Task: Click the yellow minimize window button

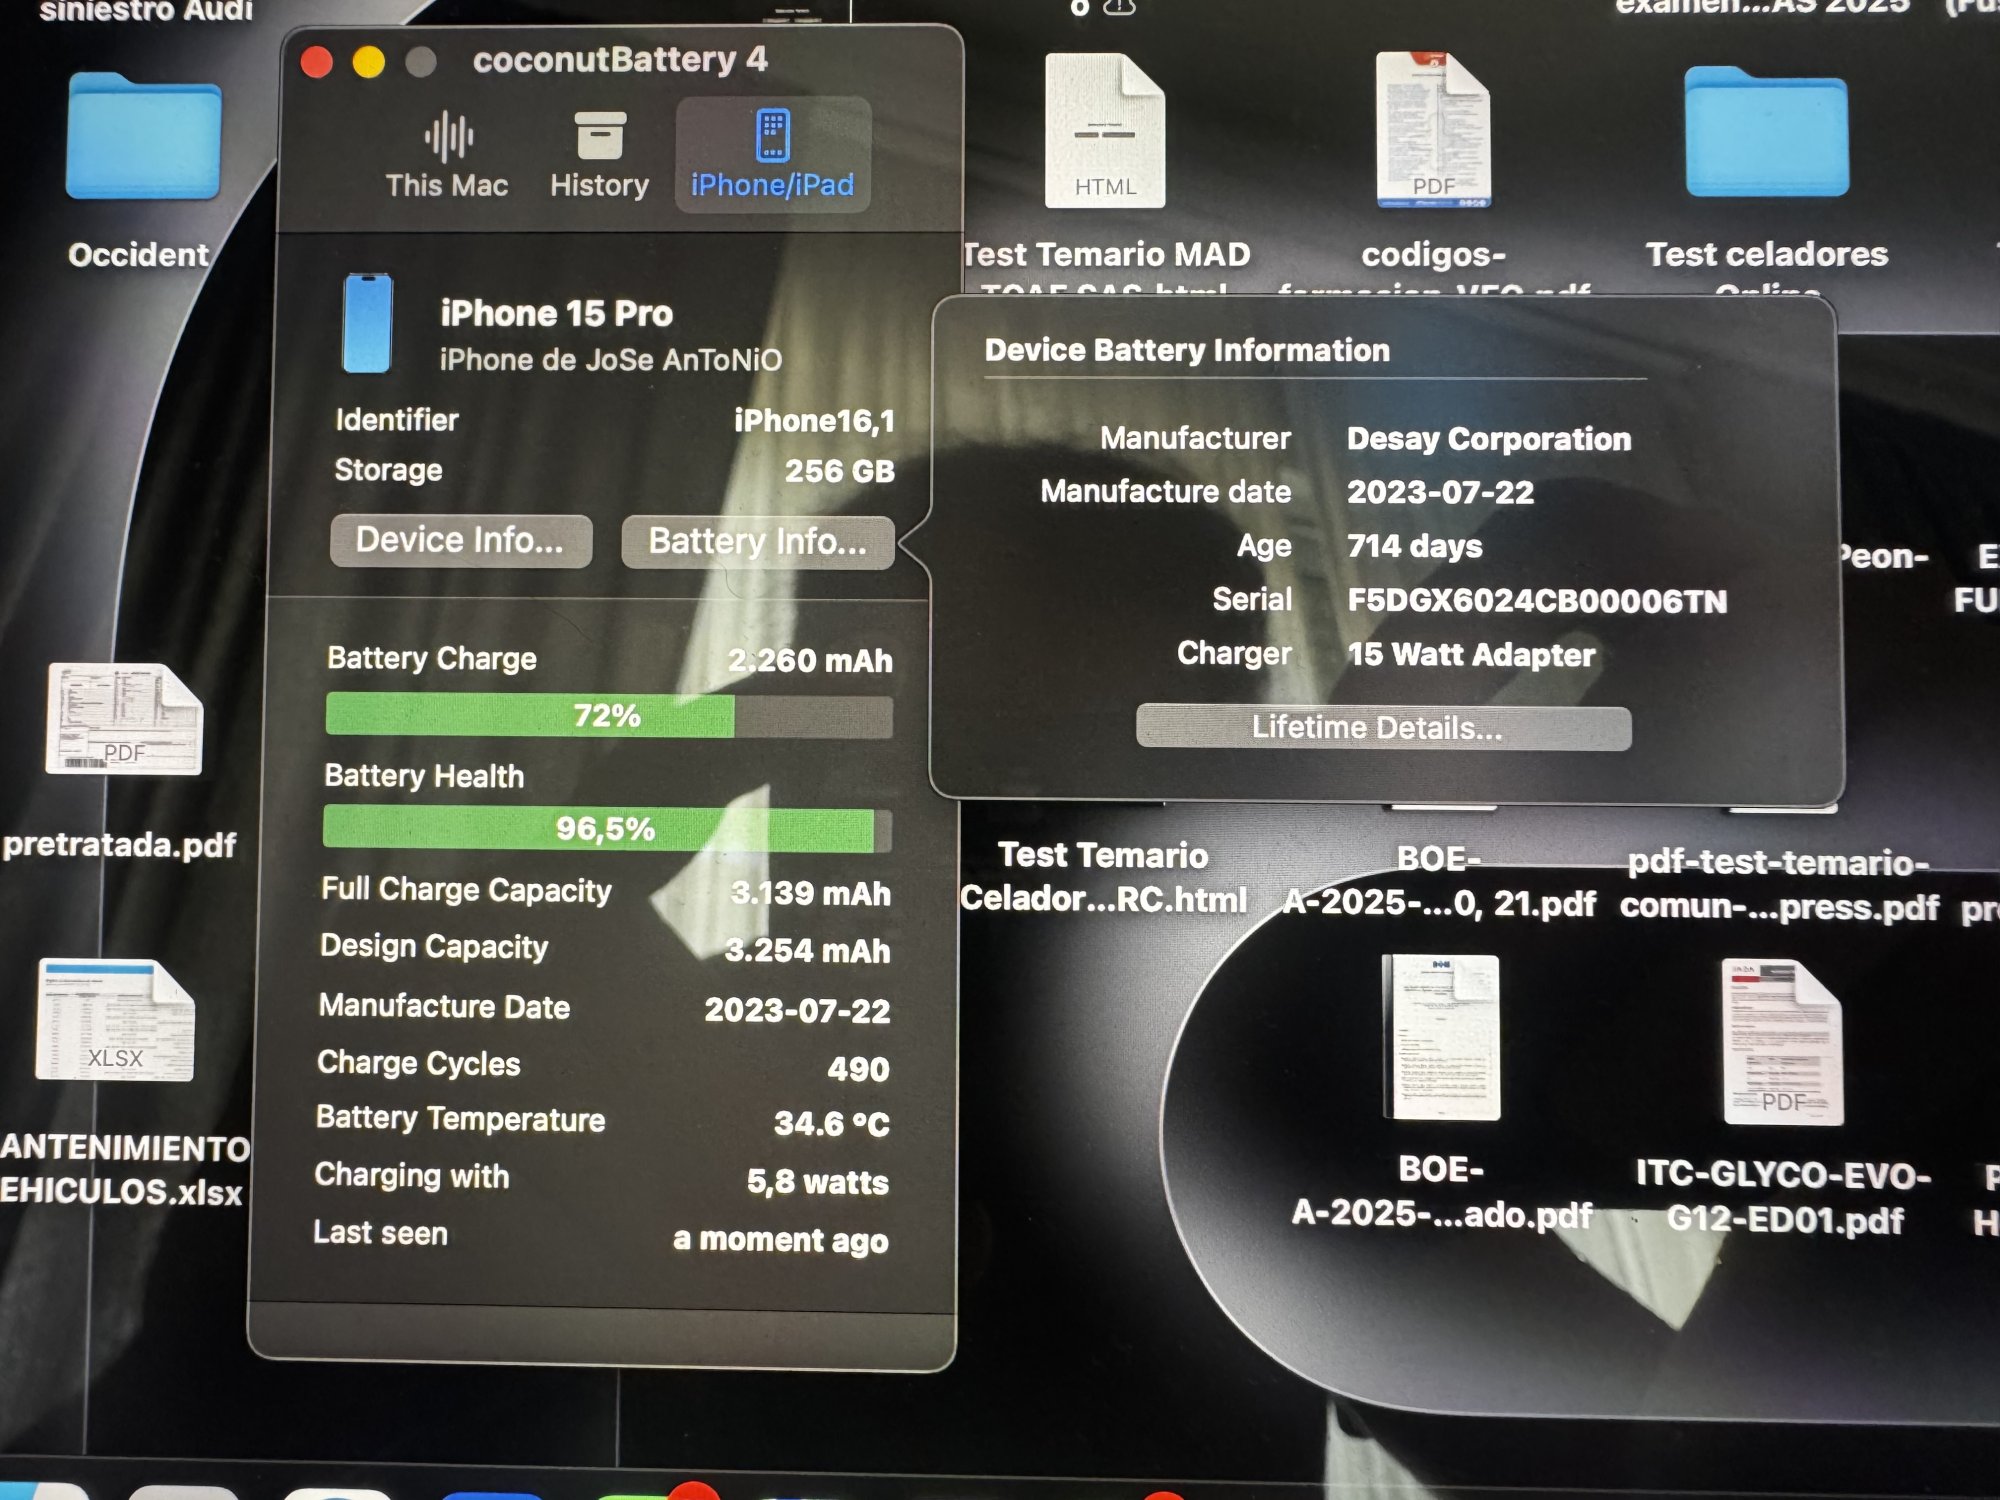Action: (369, 62)
